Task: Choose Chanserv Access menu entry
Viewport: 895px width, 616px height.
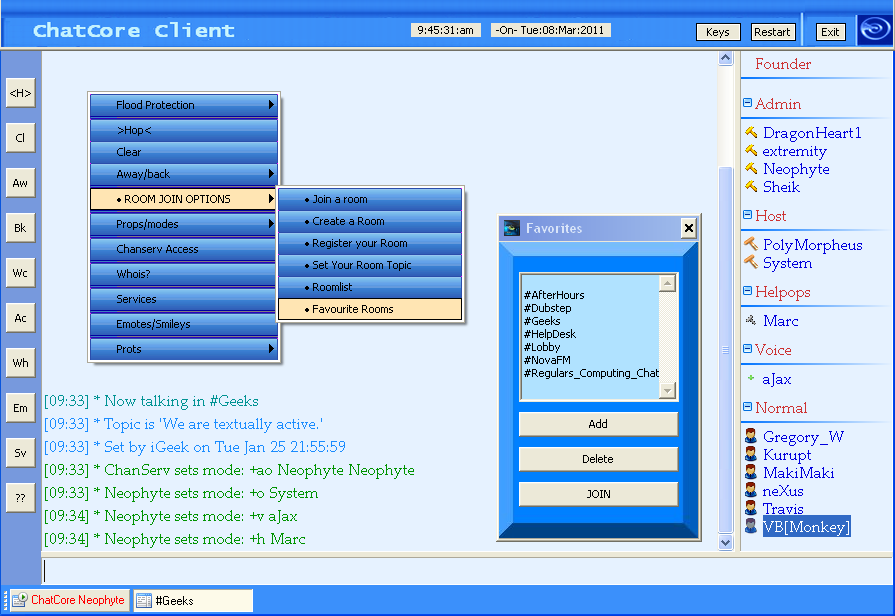Action: point(184,249)
